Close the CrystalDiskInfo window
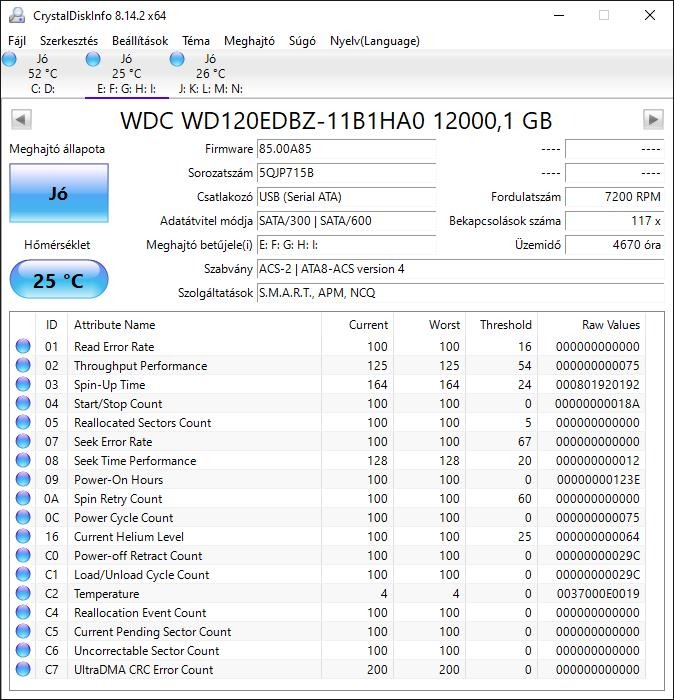This screenshot has width=674, height=700. tap(650, 15)
